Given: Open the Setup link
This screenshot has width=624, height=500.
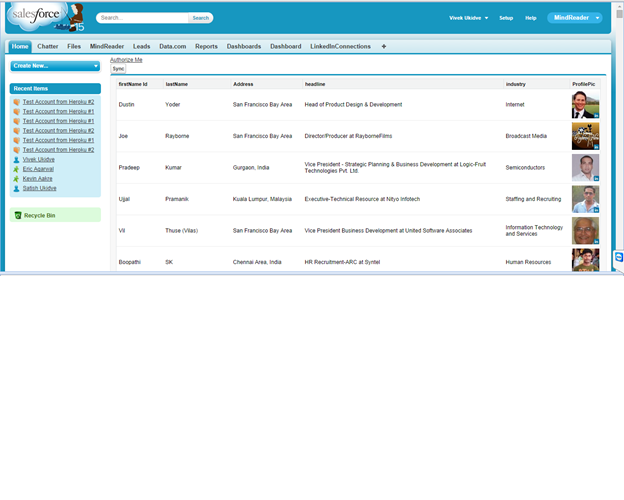Looking at the screenshot, I should (x=506, y=18).
